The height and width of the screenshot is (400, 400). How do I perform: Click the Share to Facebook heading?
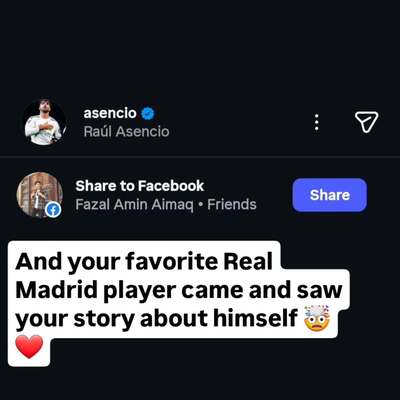pos(139,186)
